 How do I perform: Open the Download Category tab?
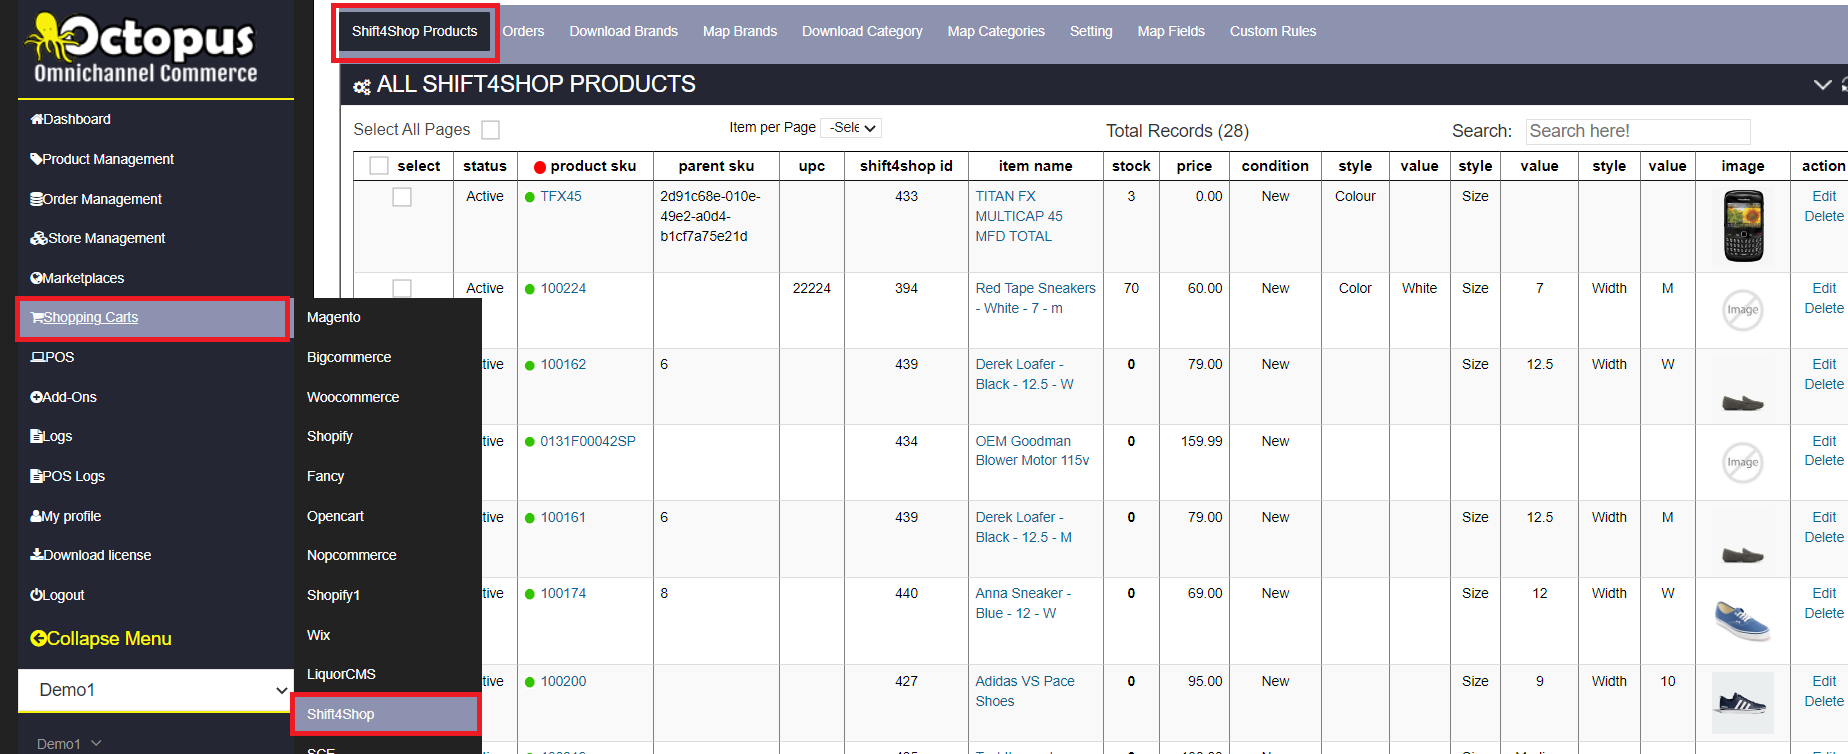click(862, 31)
